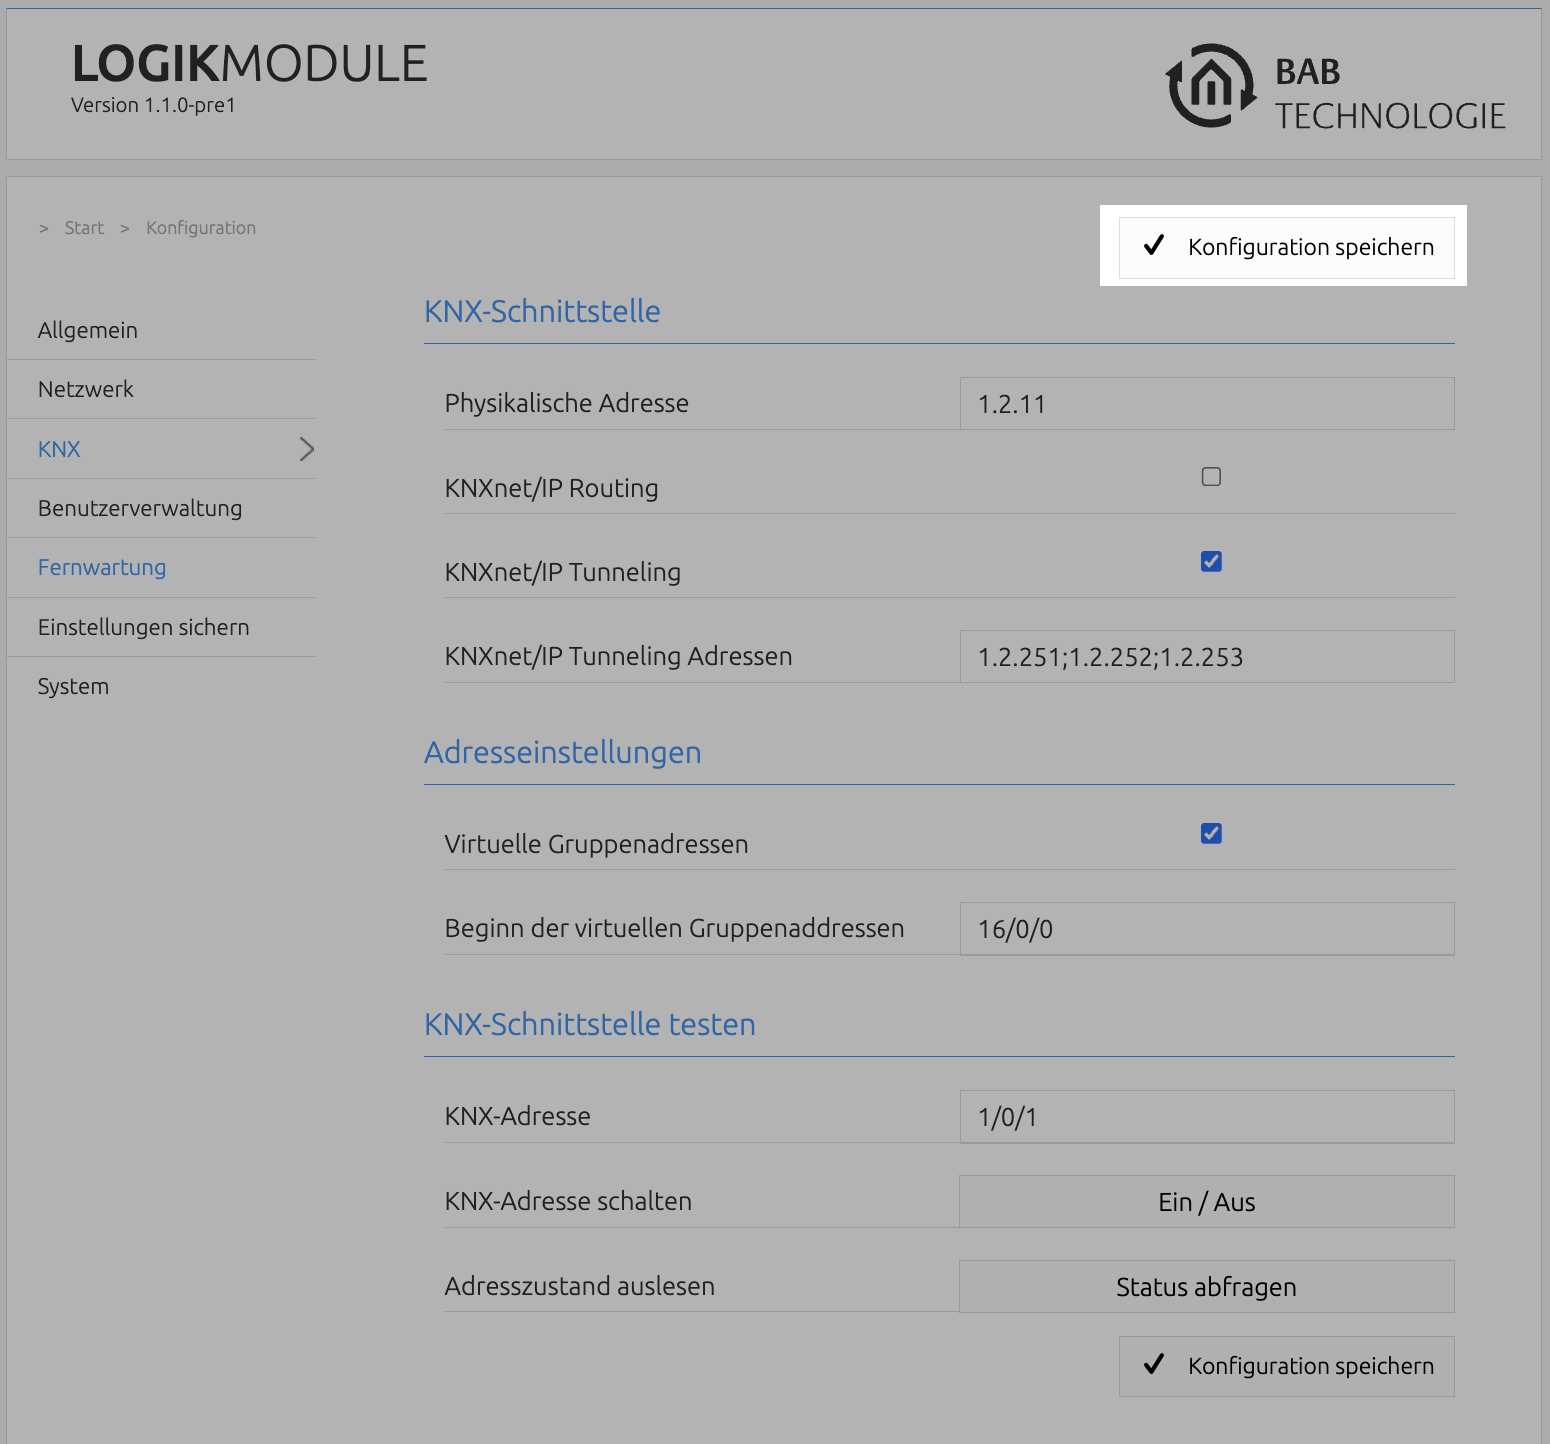Click the Adresseinstellungen section heading
Screen dimensions: 1550x1444
(x=563, y=752)
